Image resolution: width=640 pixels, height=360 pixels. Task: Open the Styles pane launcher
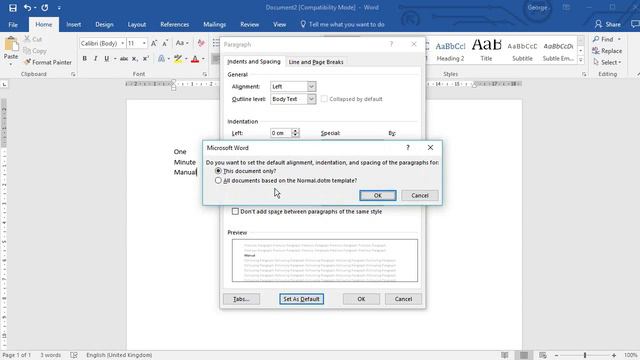point(584,74)
